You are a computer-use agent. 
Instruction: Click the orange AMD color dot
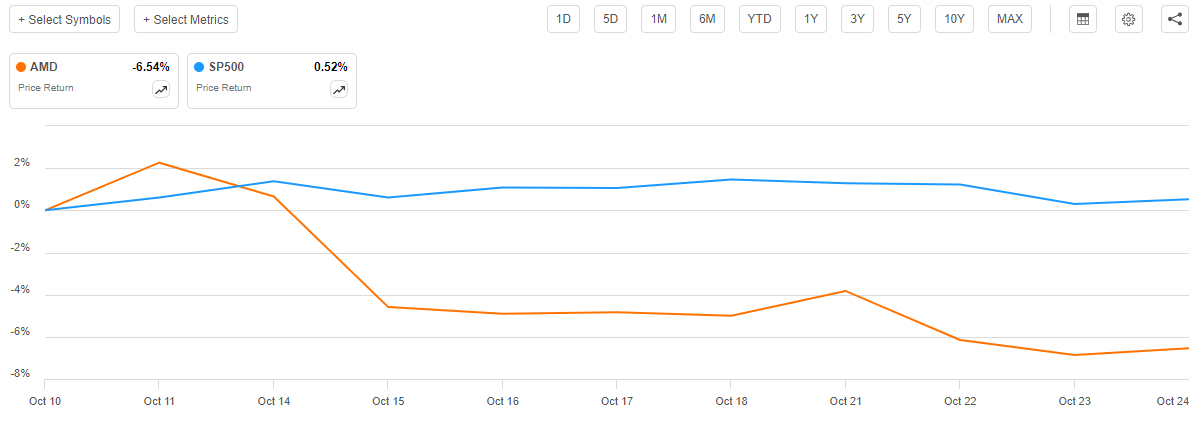21,67
